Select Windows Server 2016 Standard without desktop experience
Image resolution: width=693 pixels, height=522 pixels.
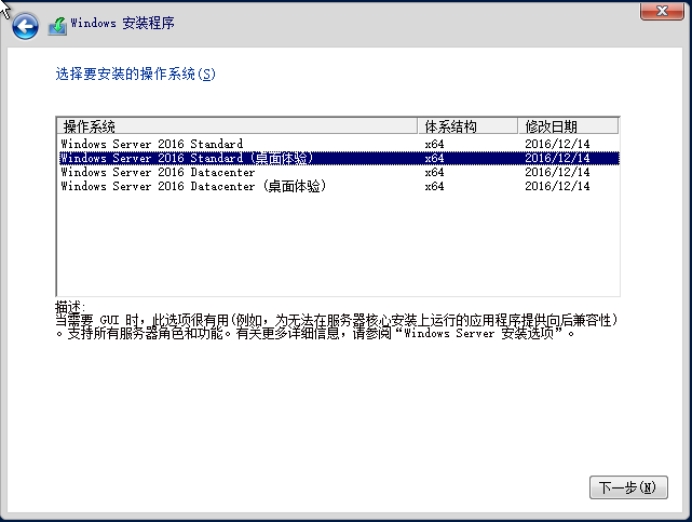click(x=152, y=144)
